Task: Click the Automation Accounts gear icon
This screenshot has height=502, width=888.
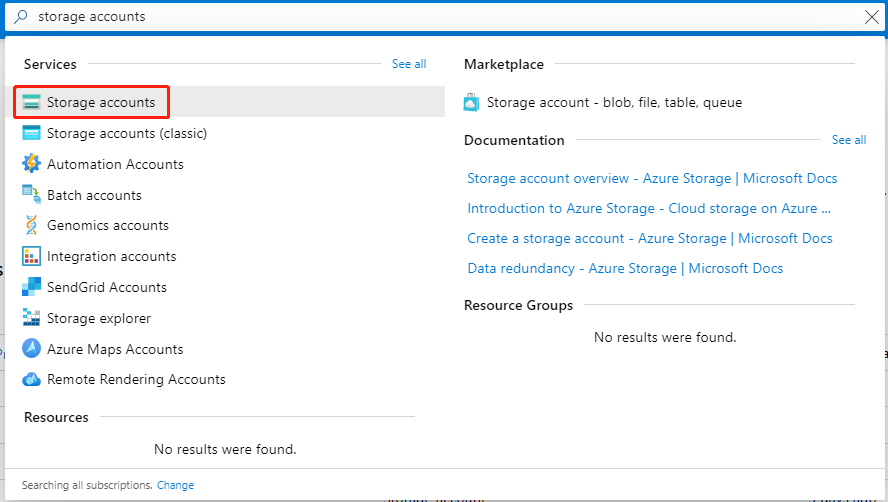Action: [31, 164]
